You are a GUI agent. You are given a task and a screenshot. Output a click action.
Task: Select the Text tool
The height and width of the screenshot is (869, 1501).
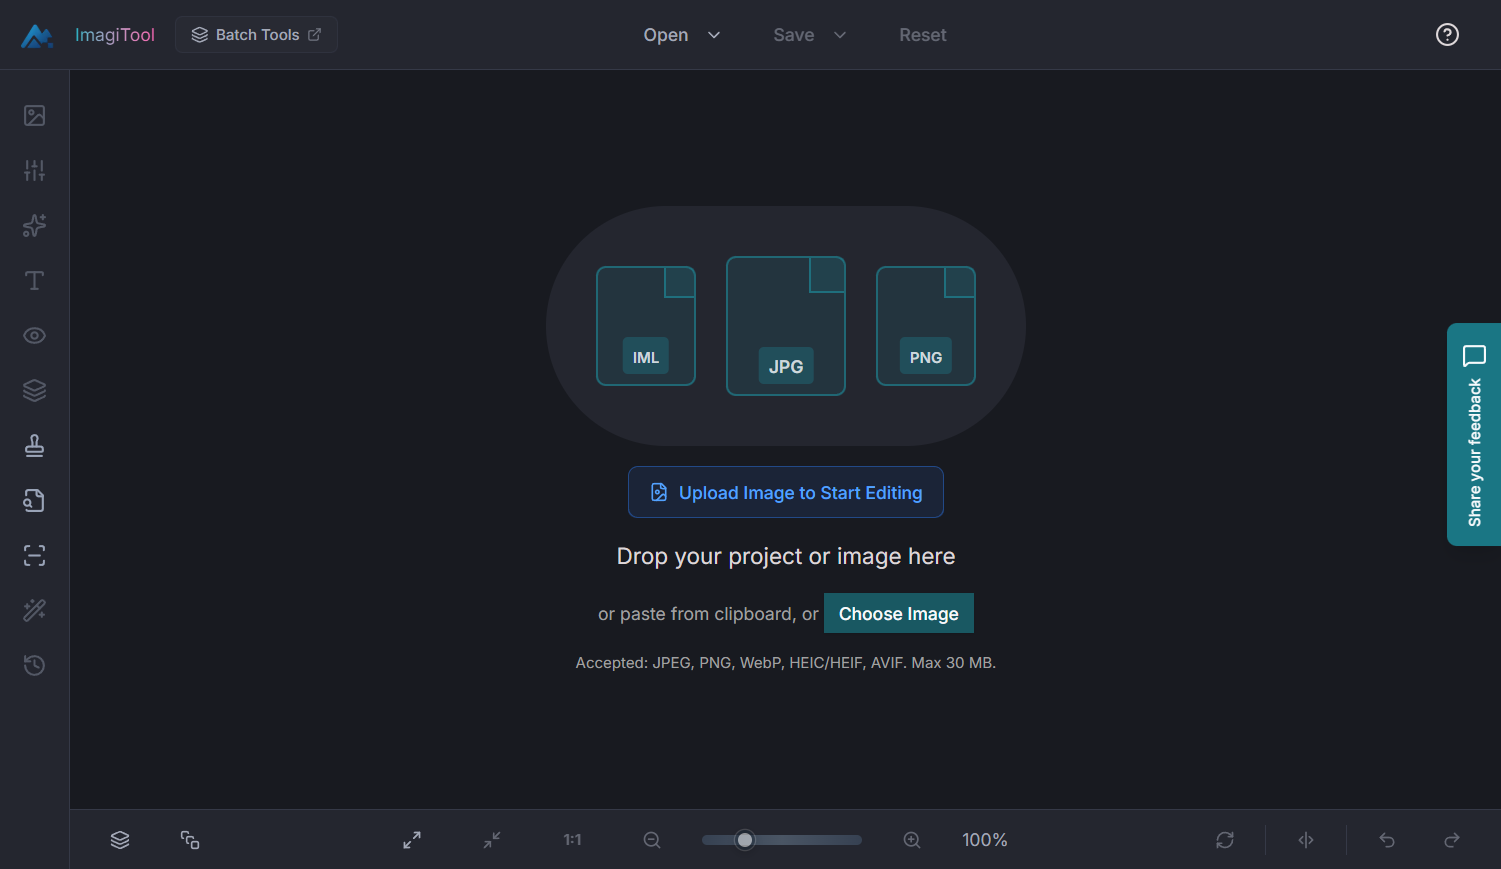pos(35,281)
